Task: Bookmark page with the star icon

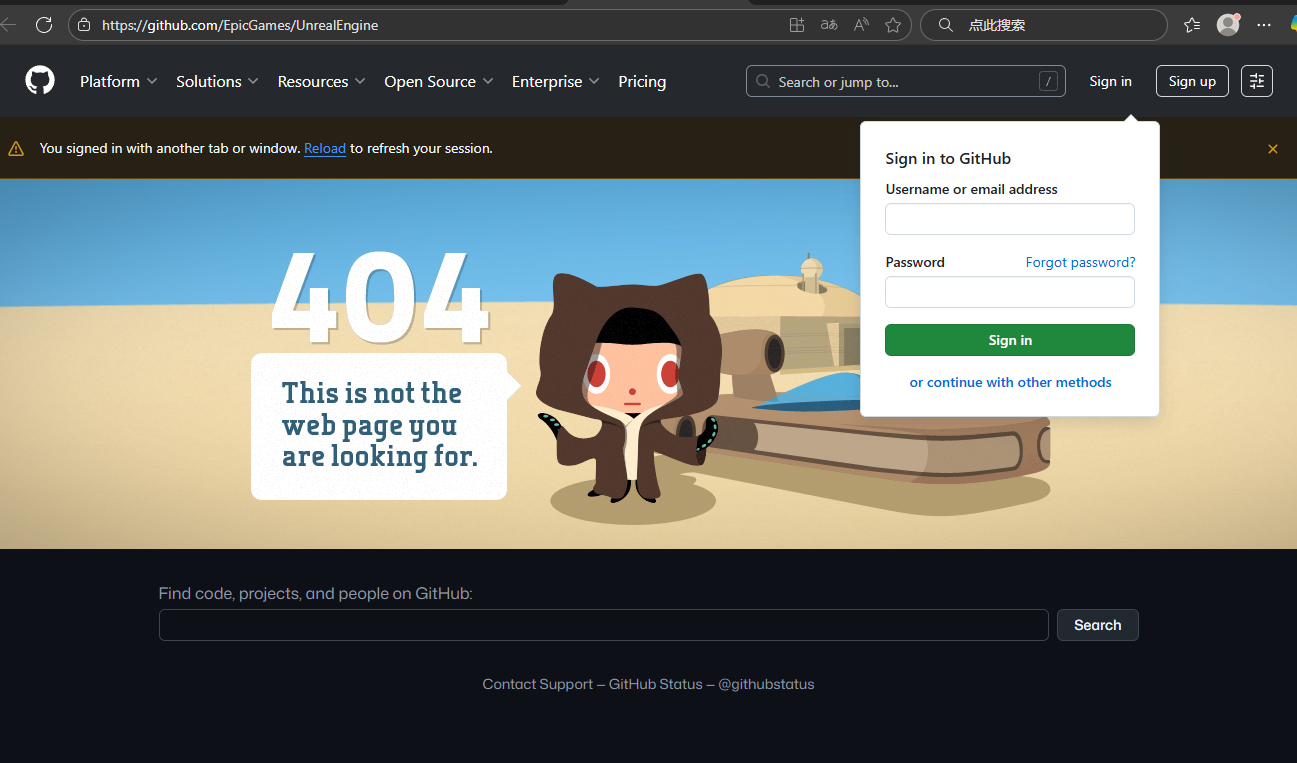Action: pos(893,25)
